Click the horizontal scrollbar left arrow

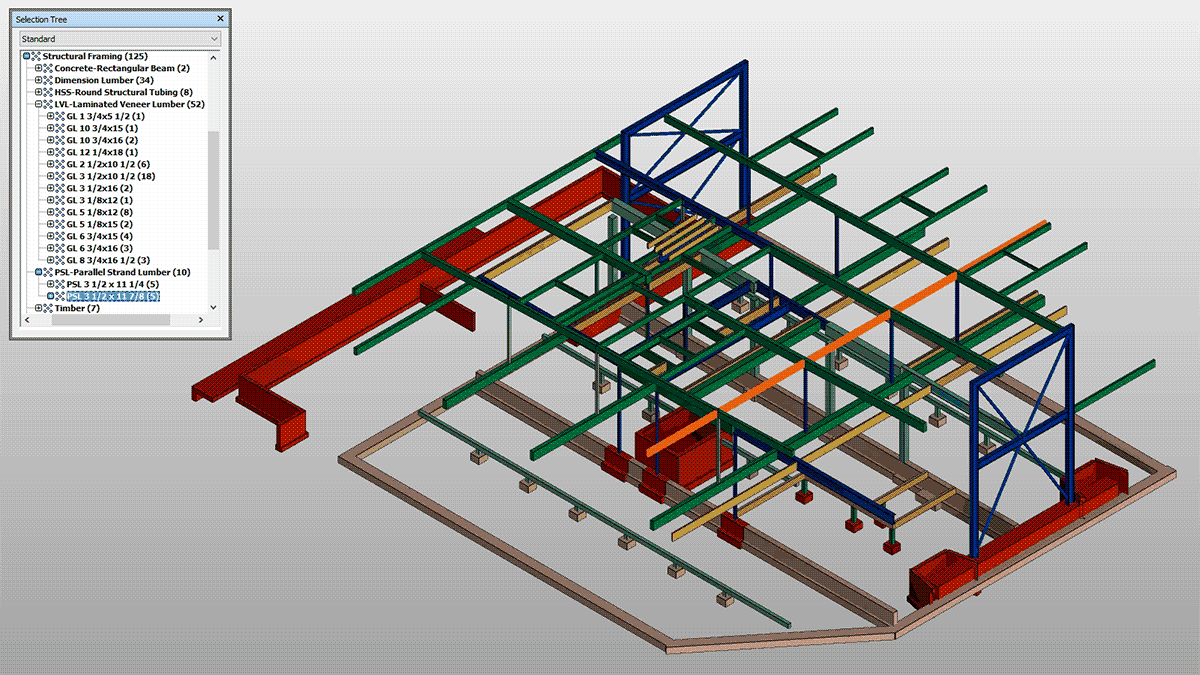tap(26, 320)
